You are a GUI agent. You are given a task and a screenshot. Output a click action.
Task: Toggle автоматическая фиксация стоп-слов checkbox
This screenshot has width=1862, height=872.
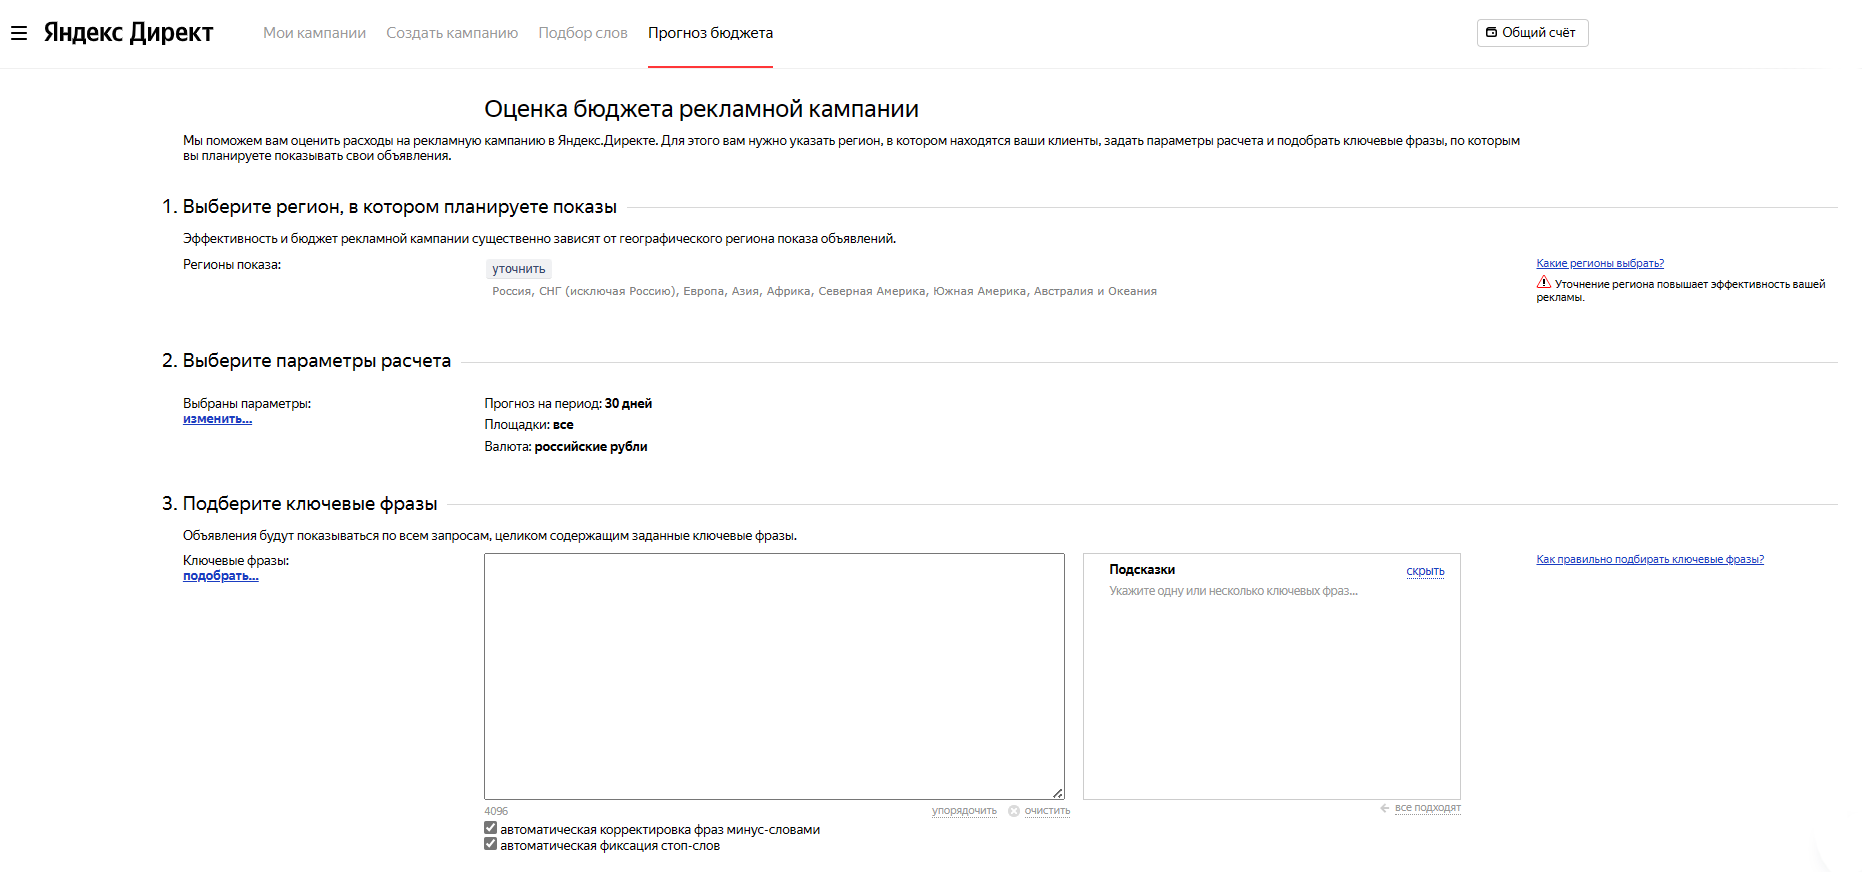tap(490, 844)
